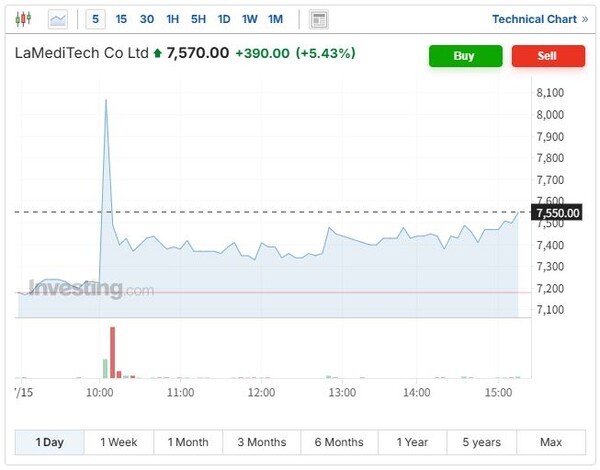Select the 1H interval
The image size is (600, 470).
coord(173,19)
